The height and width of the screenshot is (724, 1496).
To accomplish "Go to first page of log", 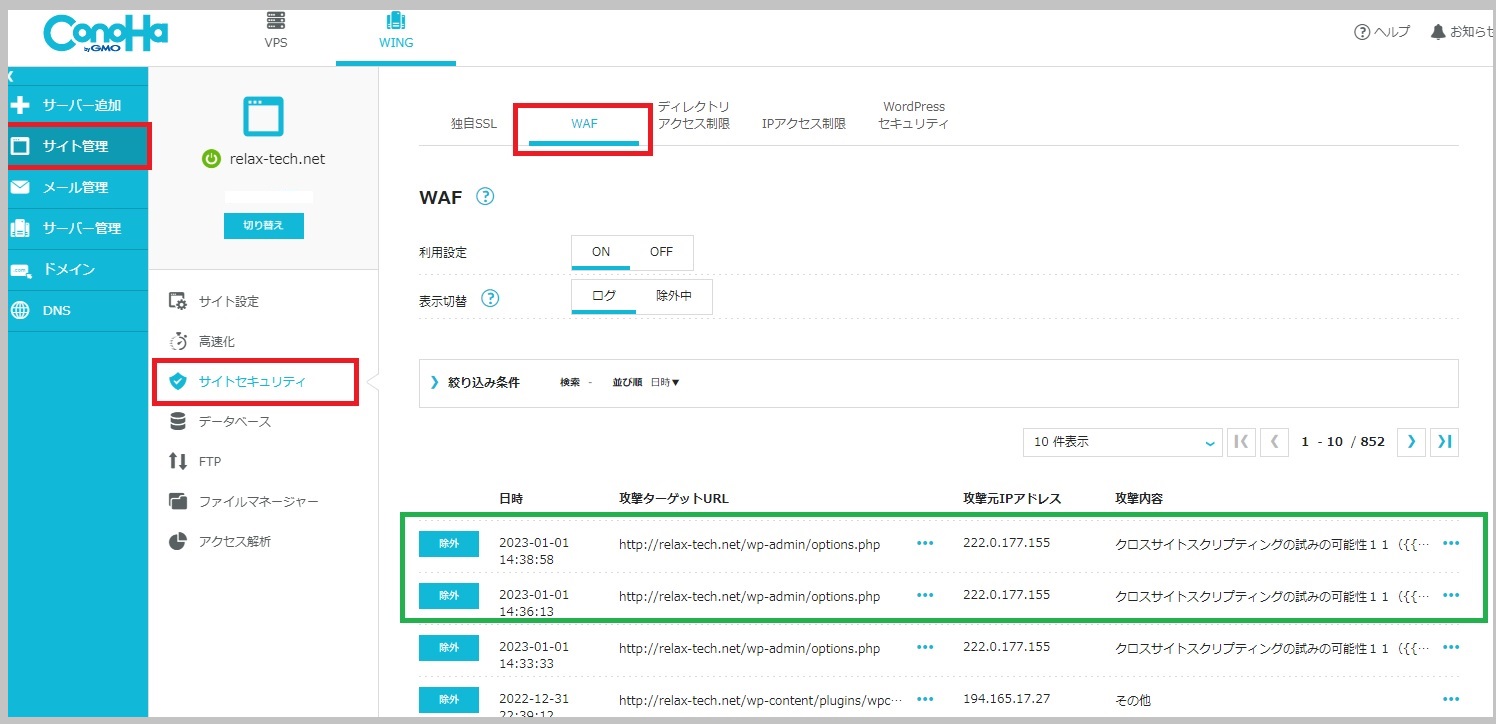I will [x=1241, y=441].
